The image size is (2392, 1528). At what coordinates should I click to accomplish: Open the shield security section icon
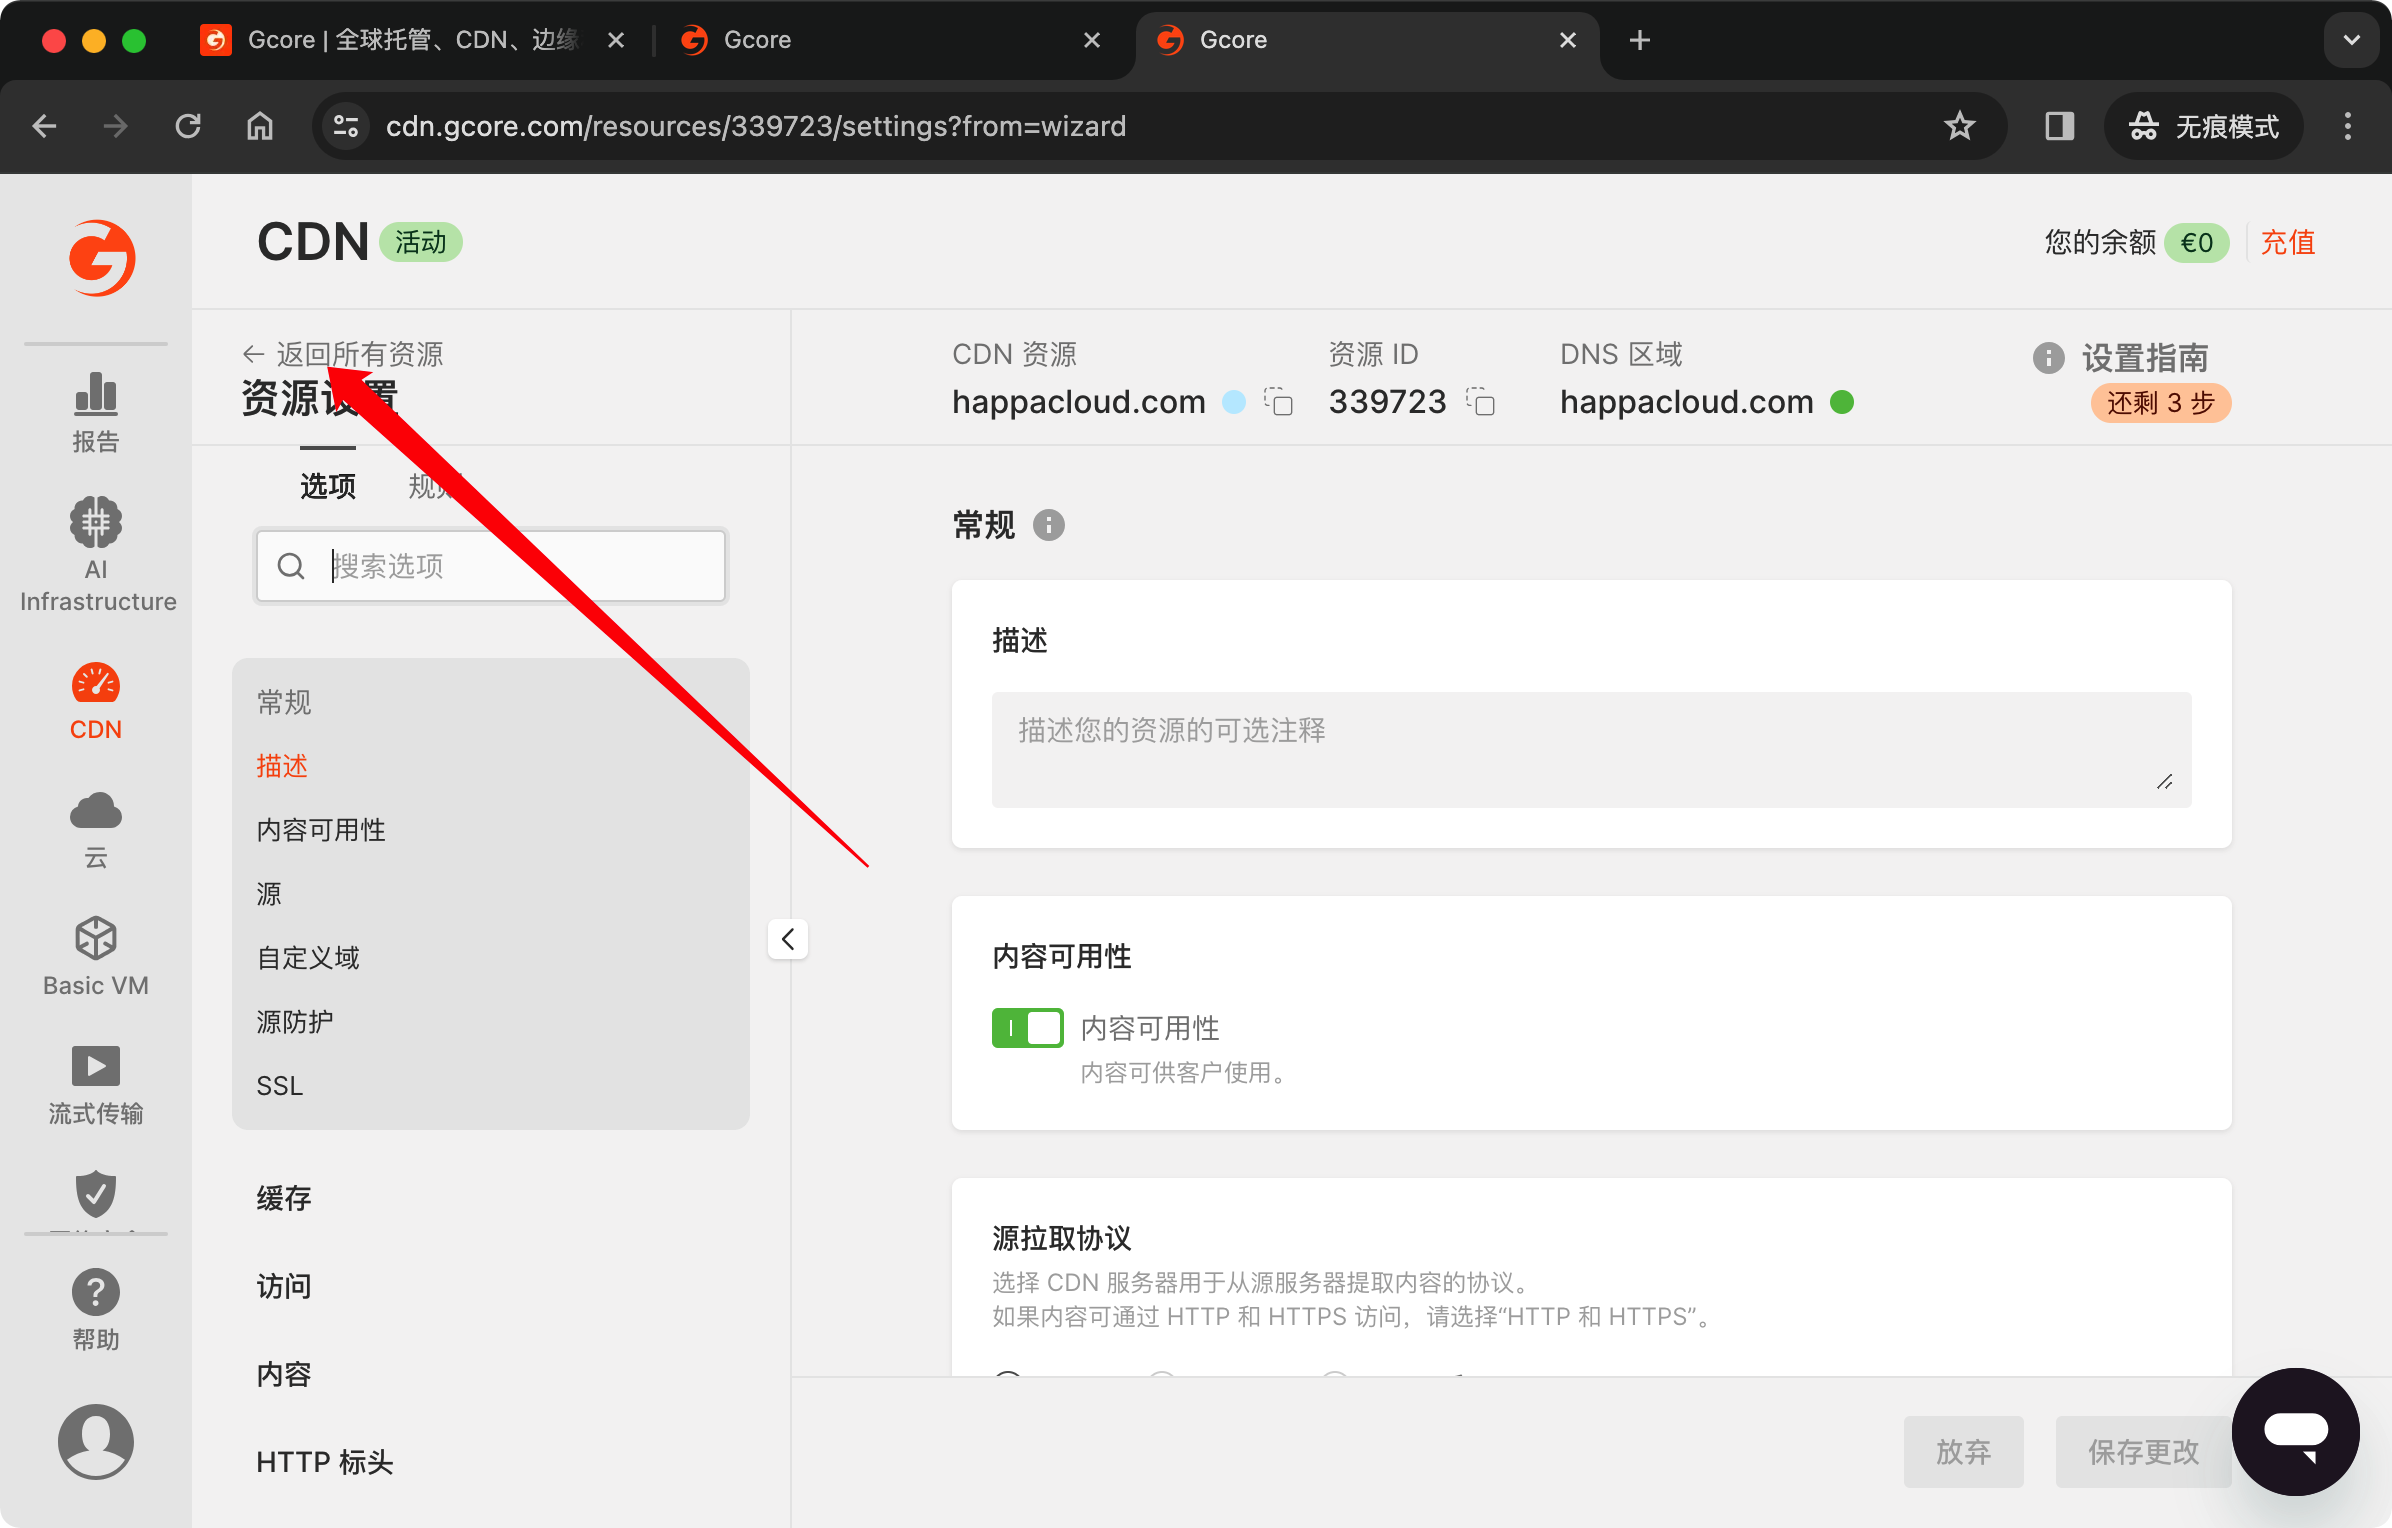click(96, 1194)
